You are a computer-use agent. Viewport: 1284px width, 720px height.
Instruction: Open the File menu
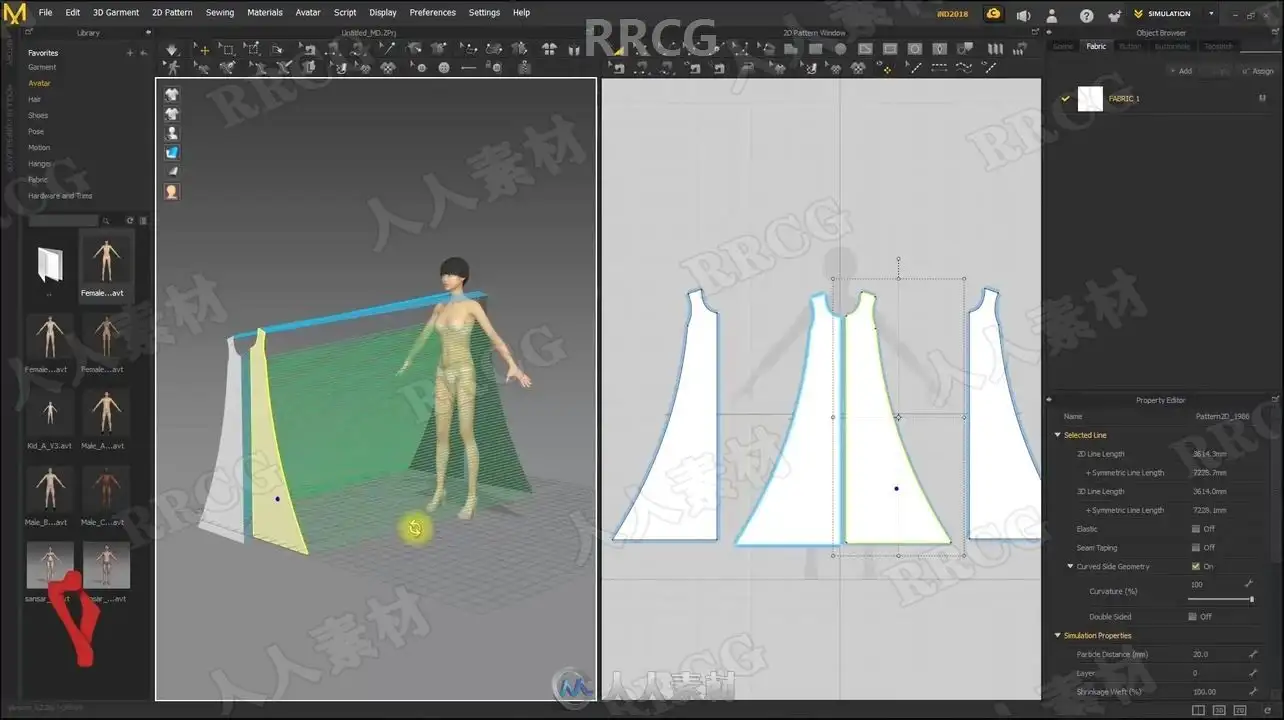coord(45,13)
